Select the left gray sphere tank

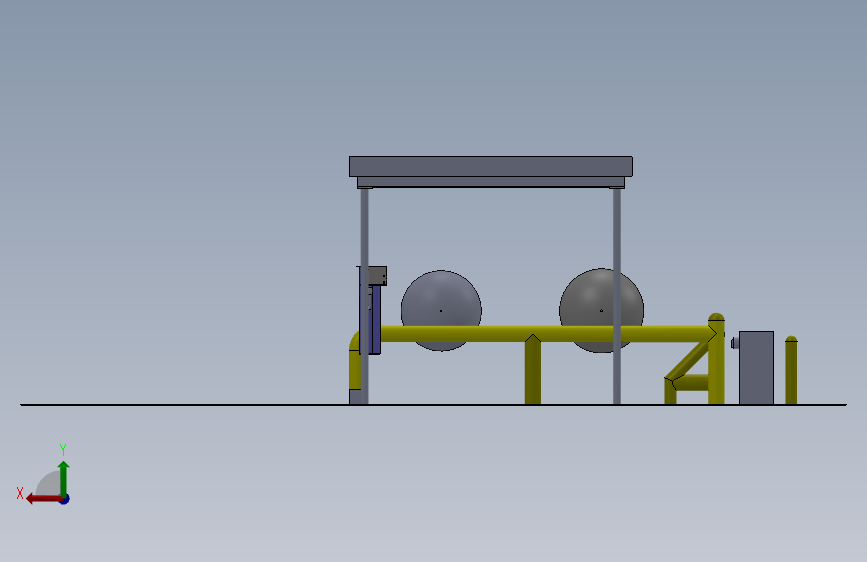441,310
